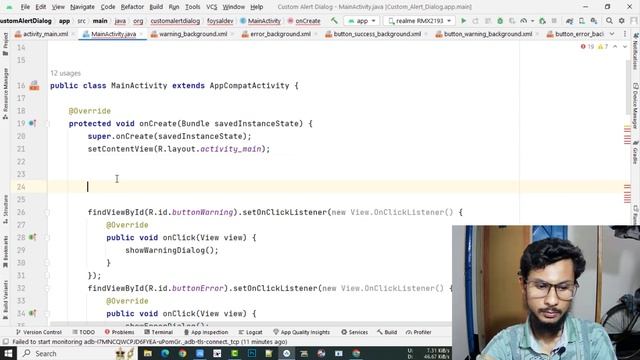This screenshot has width=640, height=360.
Task: Open Windows Start menu
Action: [x=8, y=353]
